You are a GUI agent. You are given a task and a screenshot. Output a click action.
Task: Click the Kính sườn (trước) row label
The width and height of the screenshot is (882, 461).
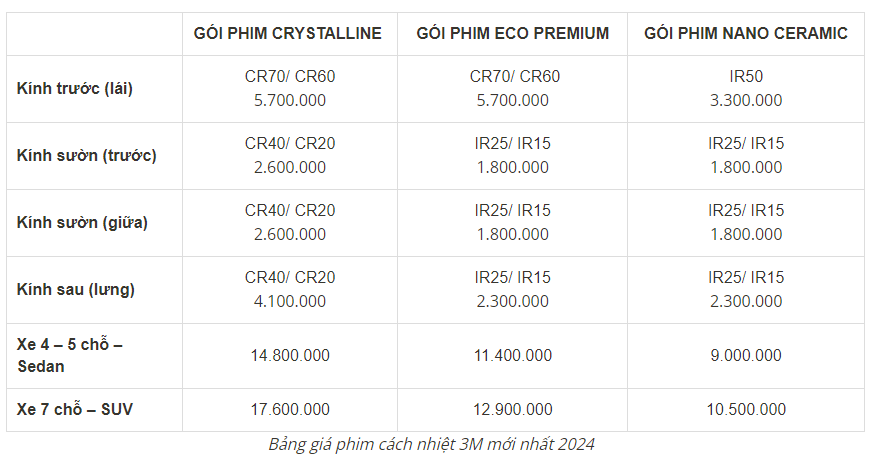point(87,155)
